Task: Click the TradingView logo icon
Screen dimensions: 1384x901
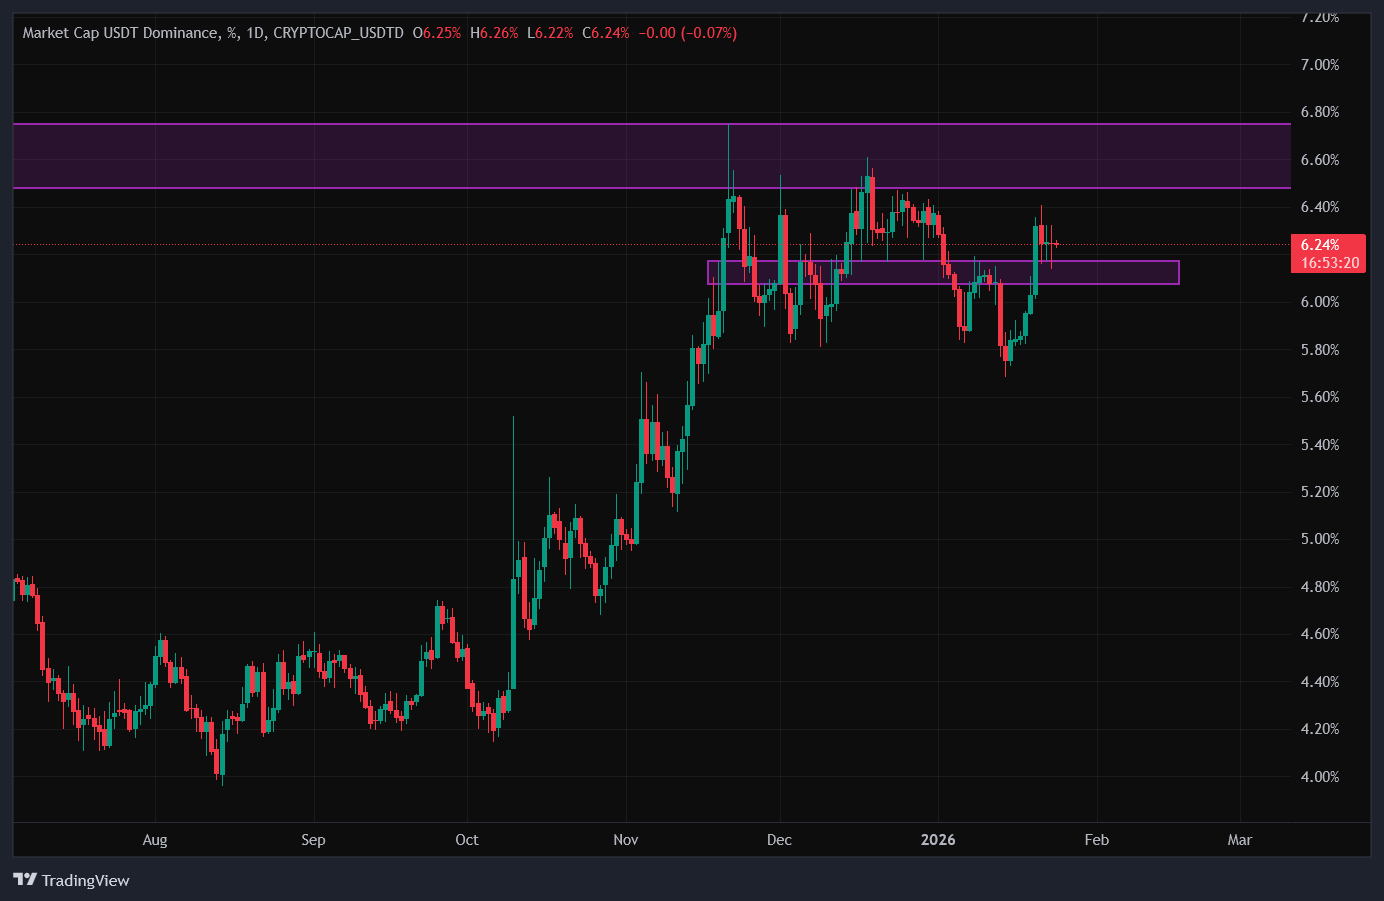Action: 23,881
